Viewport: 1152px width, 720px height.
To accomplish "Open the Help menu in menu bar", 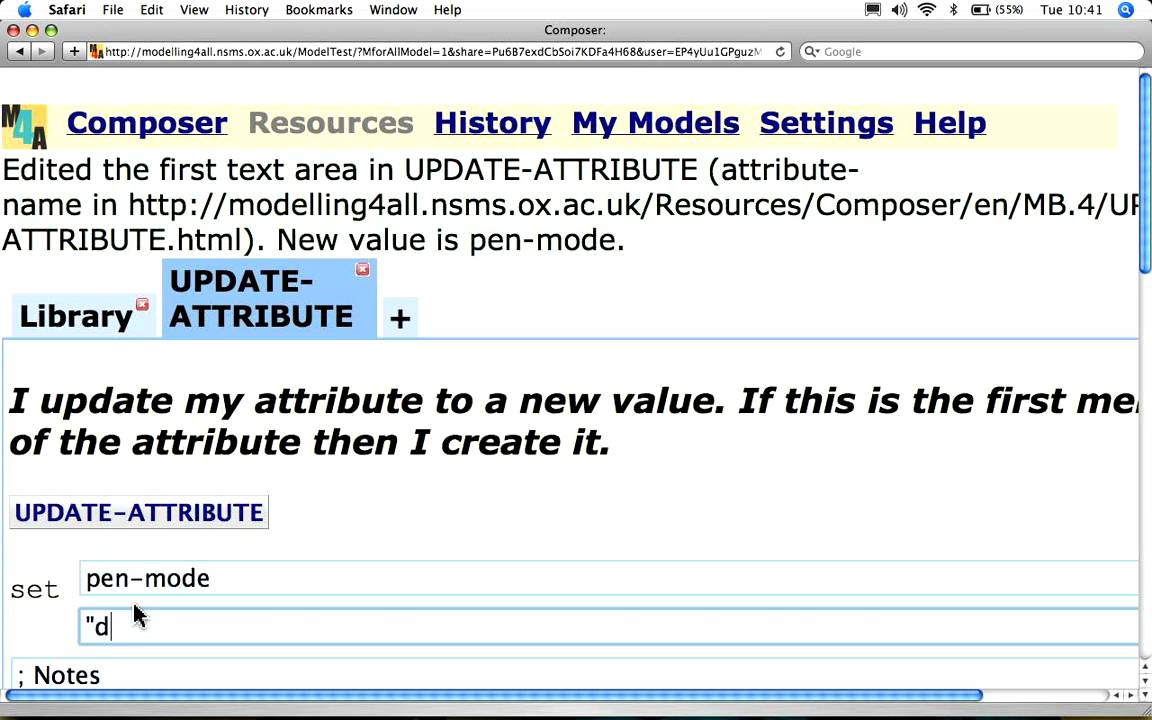I will point(447,10).
